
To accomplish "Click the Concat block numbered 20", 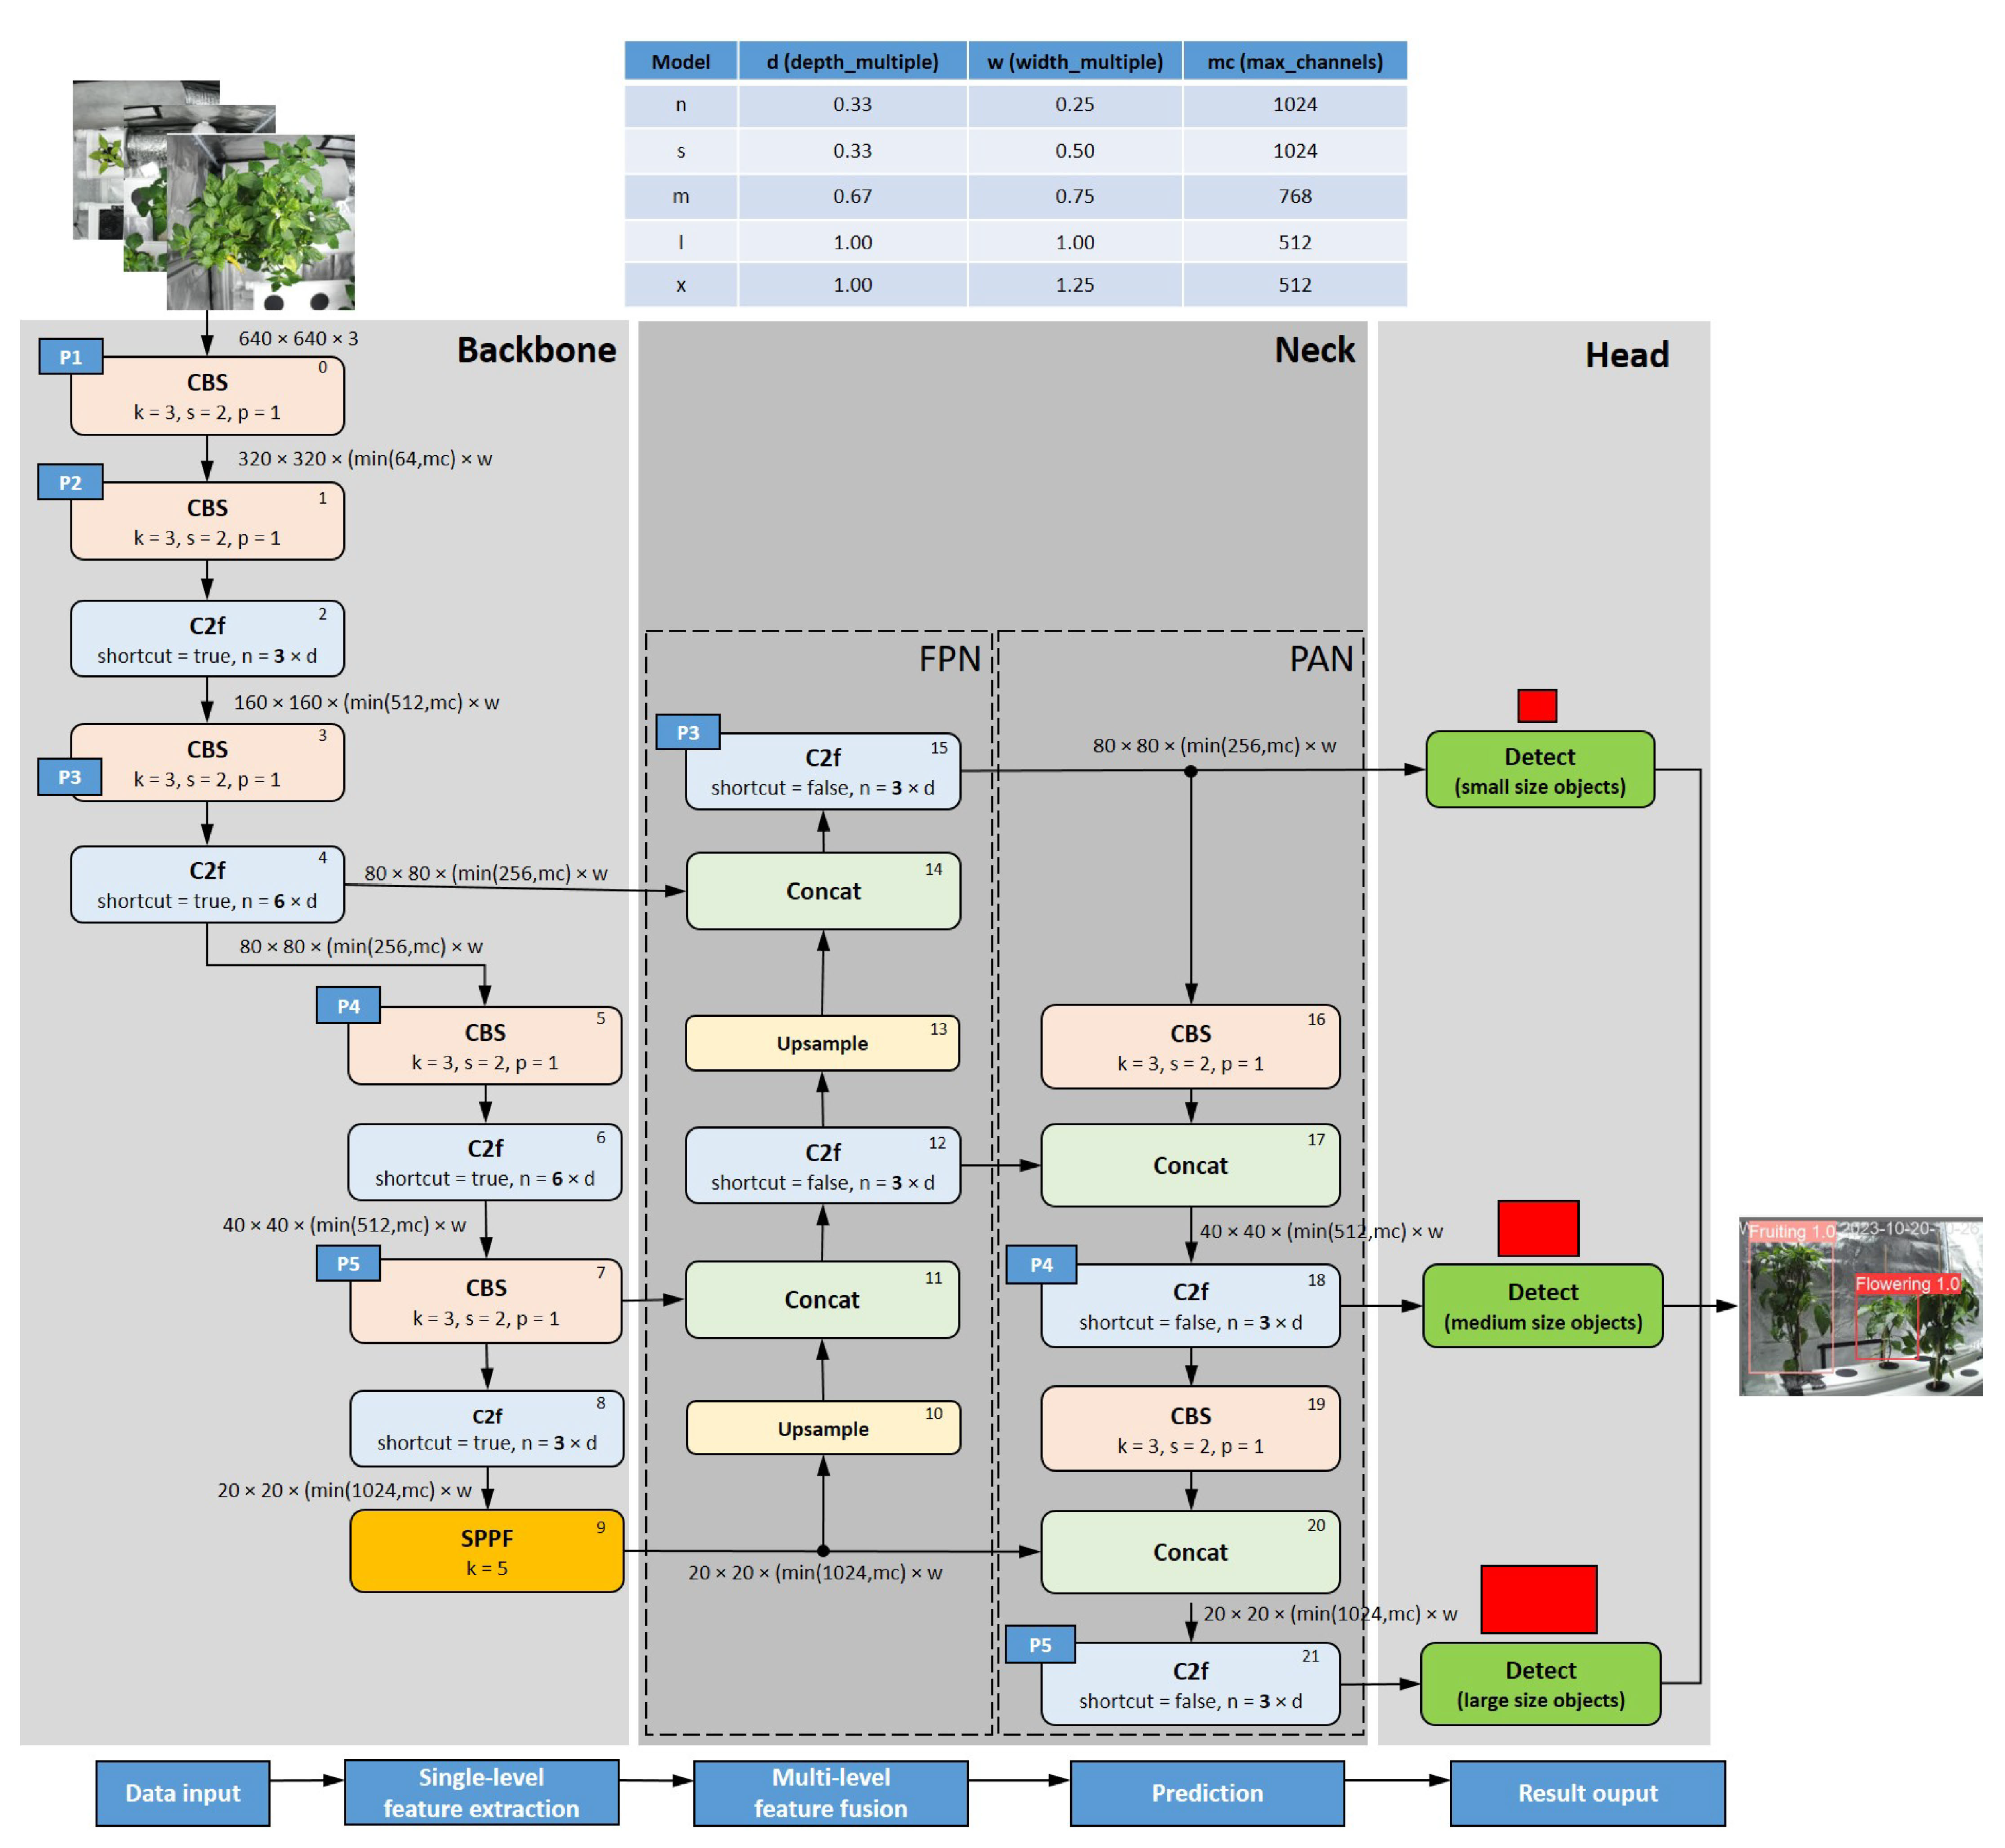I will point(1190,1552).
